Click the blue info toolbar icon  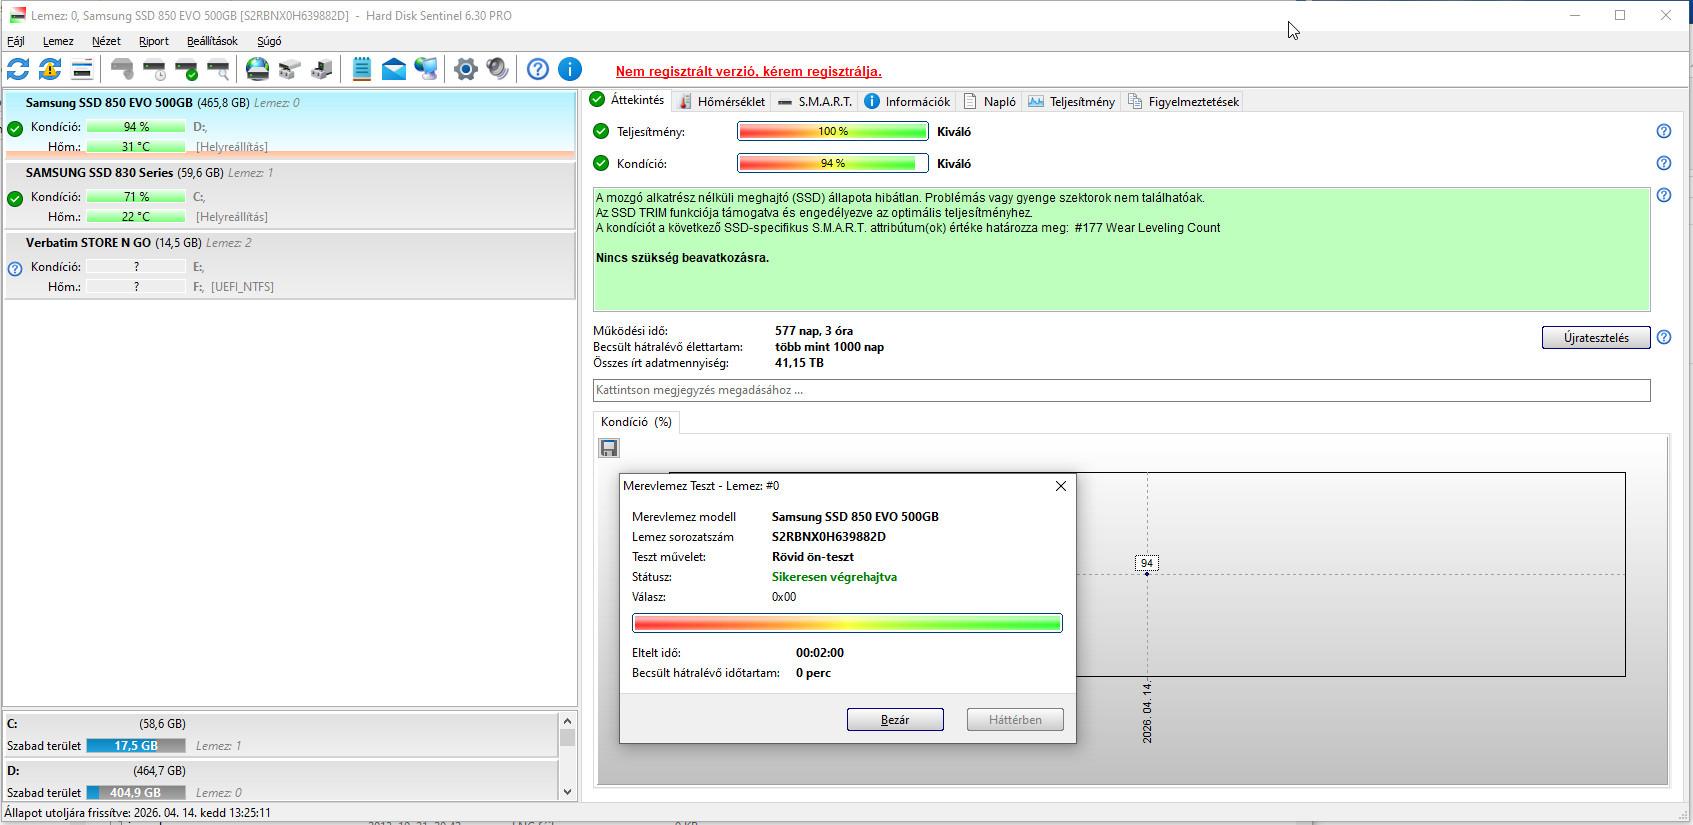tap(570, 69)
